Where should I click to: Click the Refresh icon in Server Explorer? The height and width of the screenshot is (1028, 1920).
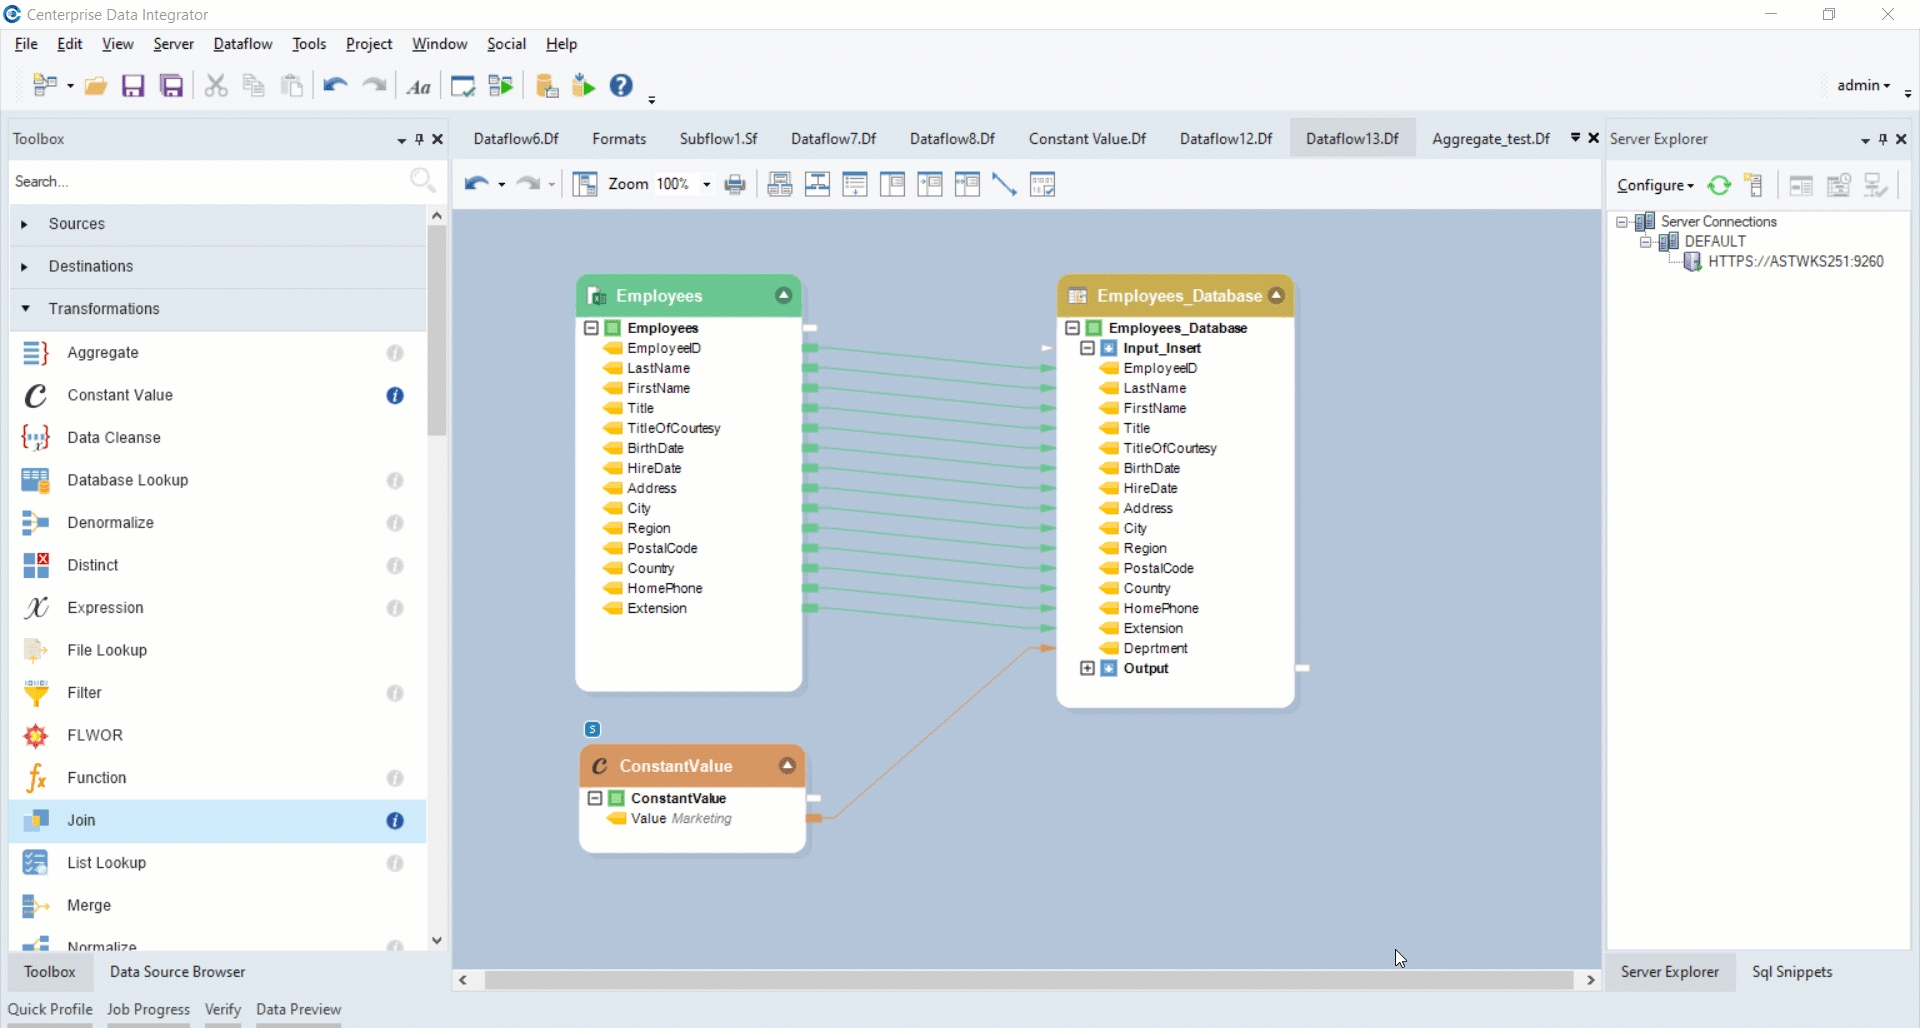point(1719,185)
